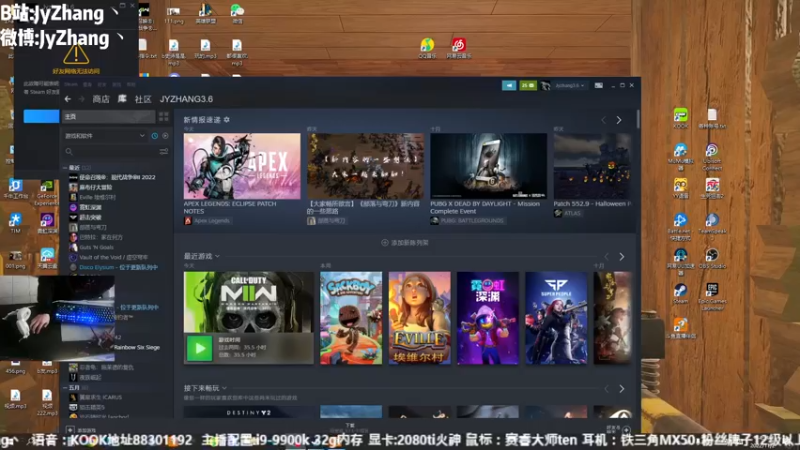The image size is (800, 450).
Task: Switch to Big Picture mode icon
Action: point(599,85)
